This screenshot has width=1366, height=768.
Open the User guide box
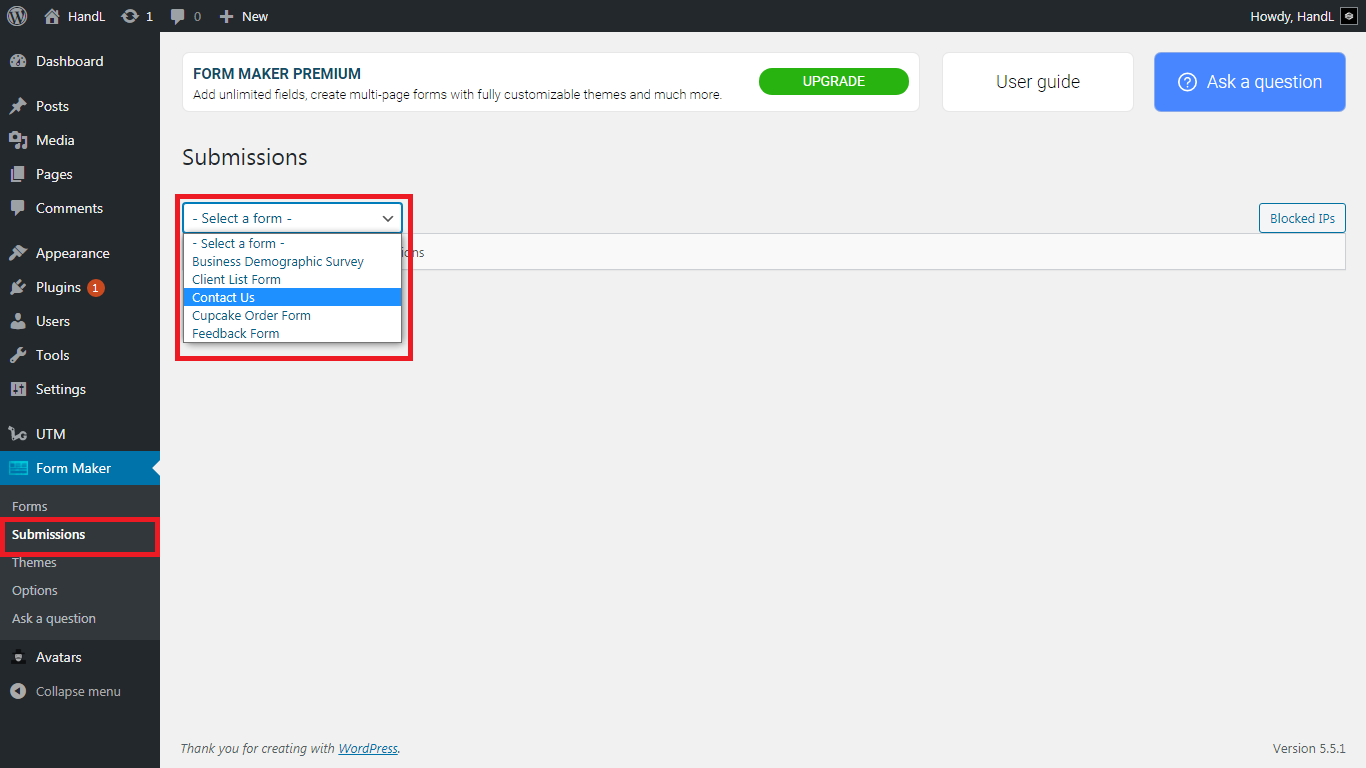1037,82
